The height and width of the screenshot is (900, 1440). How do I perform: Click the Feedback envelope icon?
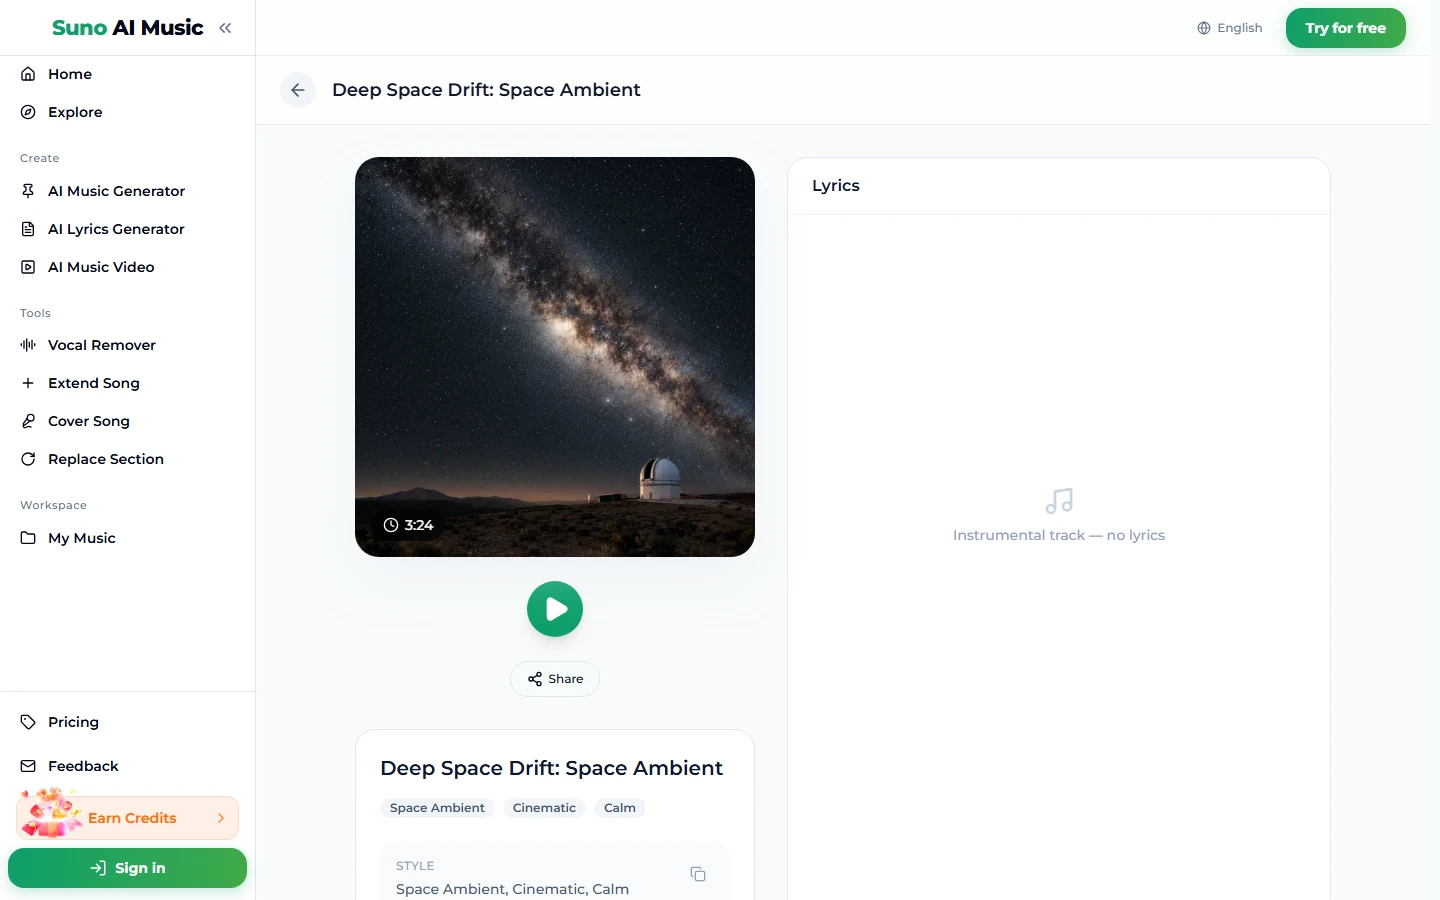coord(28,766)
